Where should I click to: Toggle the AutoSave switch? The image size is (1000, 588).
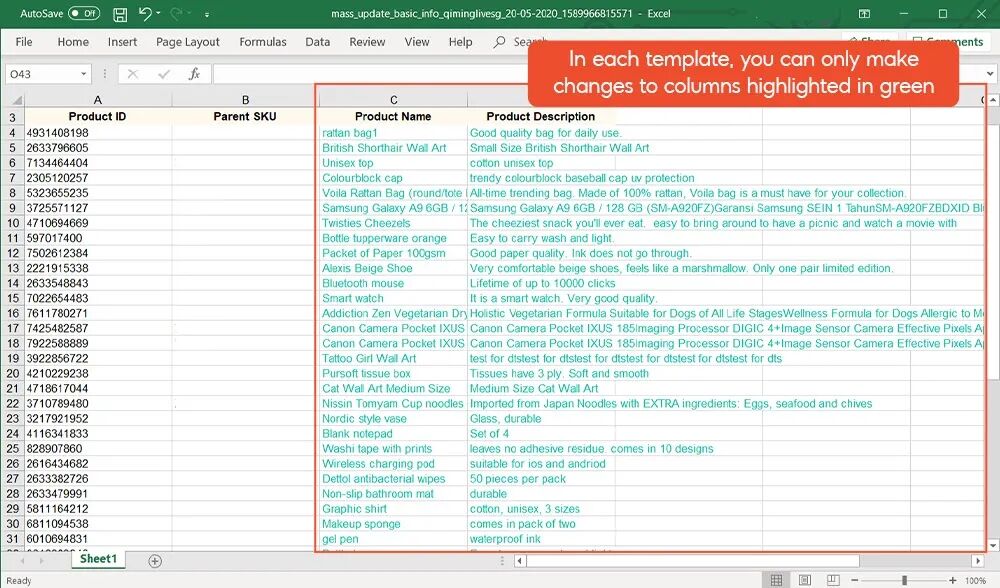(x=84, y=13)
